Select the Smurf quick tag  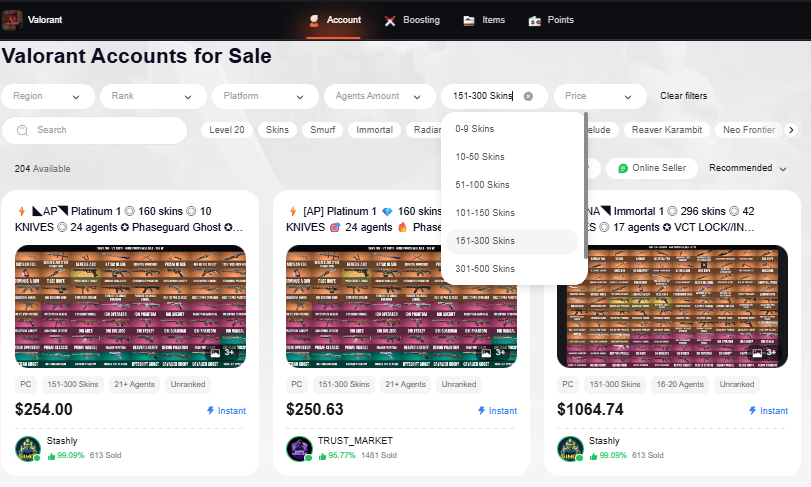click(x=323, y=130)
